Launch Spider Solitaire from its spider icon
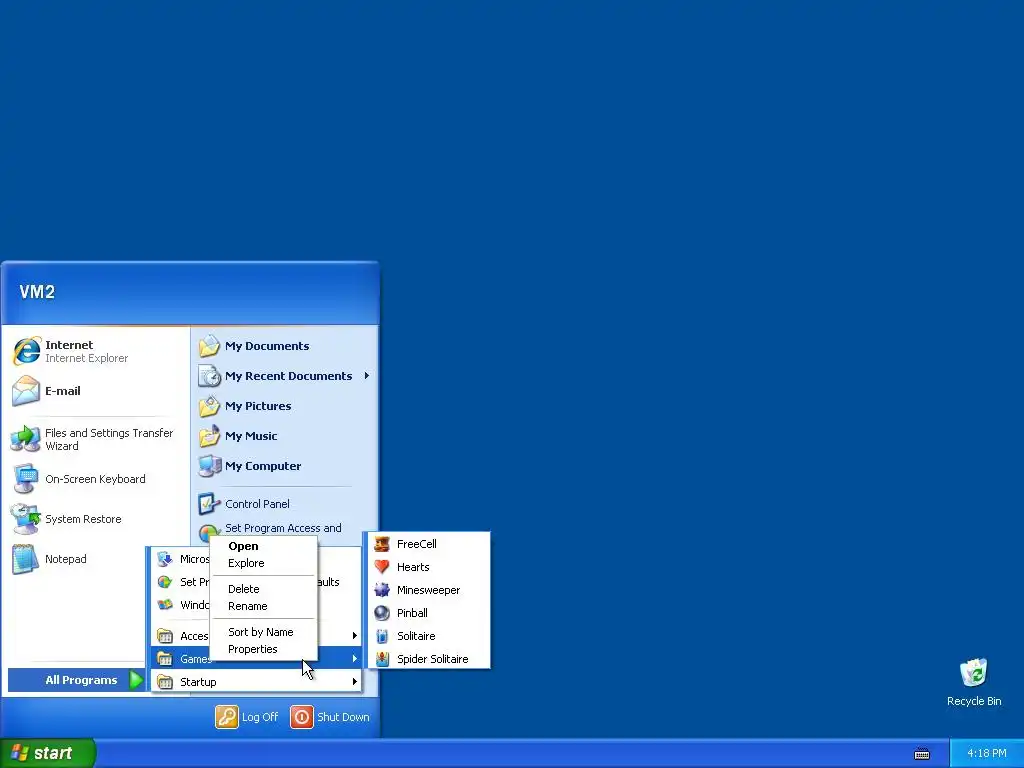1024x768 pixels. coord(382,659)
